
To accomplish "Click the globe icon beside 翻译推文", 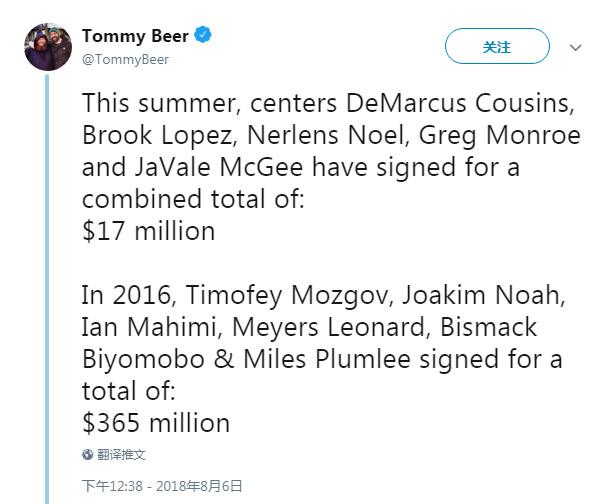I will click(x=88, y=455).
